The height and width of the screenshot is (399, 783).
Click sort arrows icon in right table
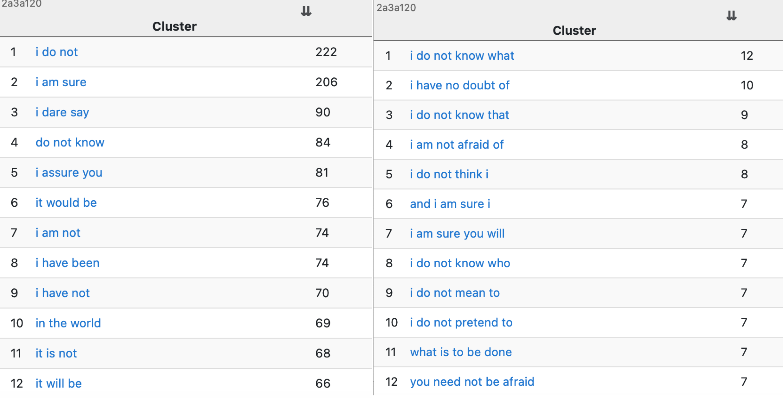tap(731, 15)
